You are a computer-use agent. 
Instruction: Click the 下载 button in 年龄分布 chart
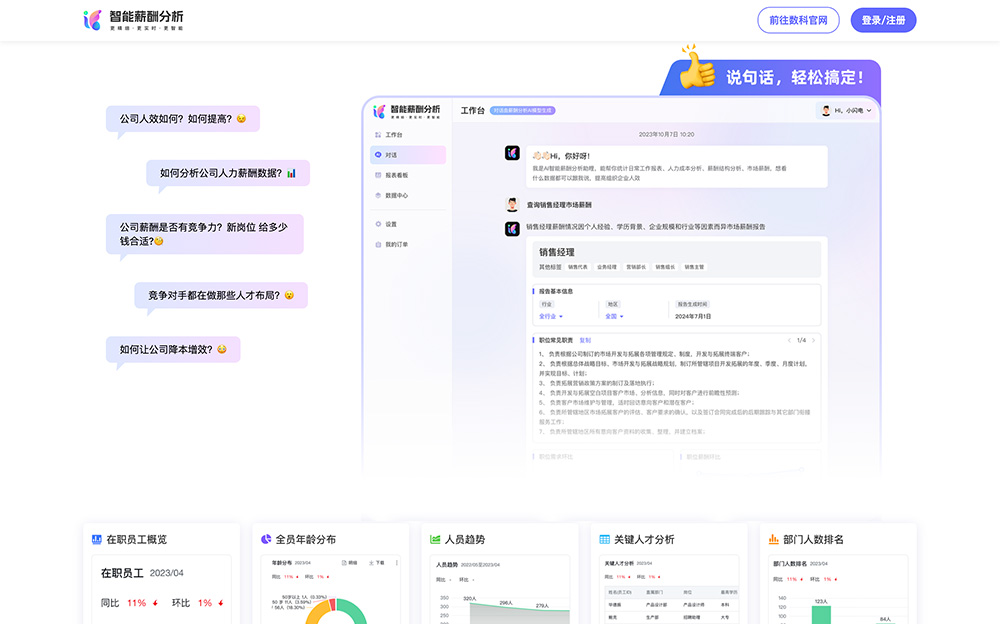coord(377,563)
